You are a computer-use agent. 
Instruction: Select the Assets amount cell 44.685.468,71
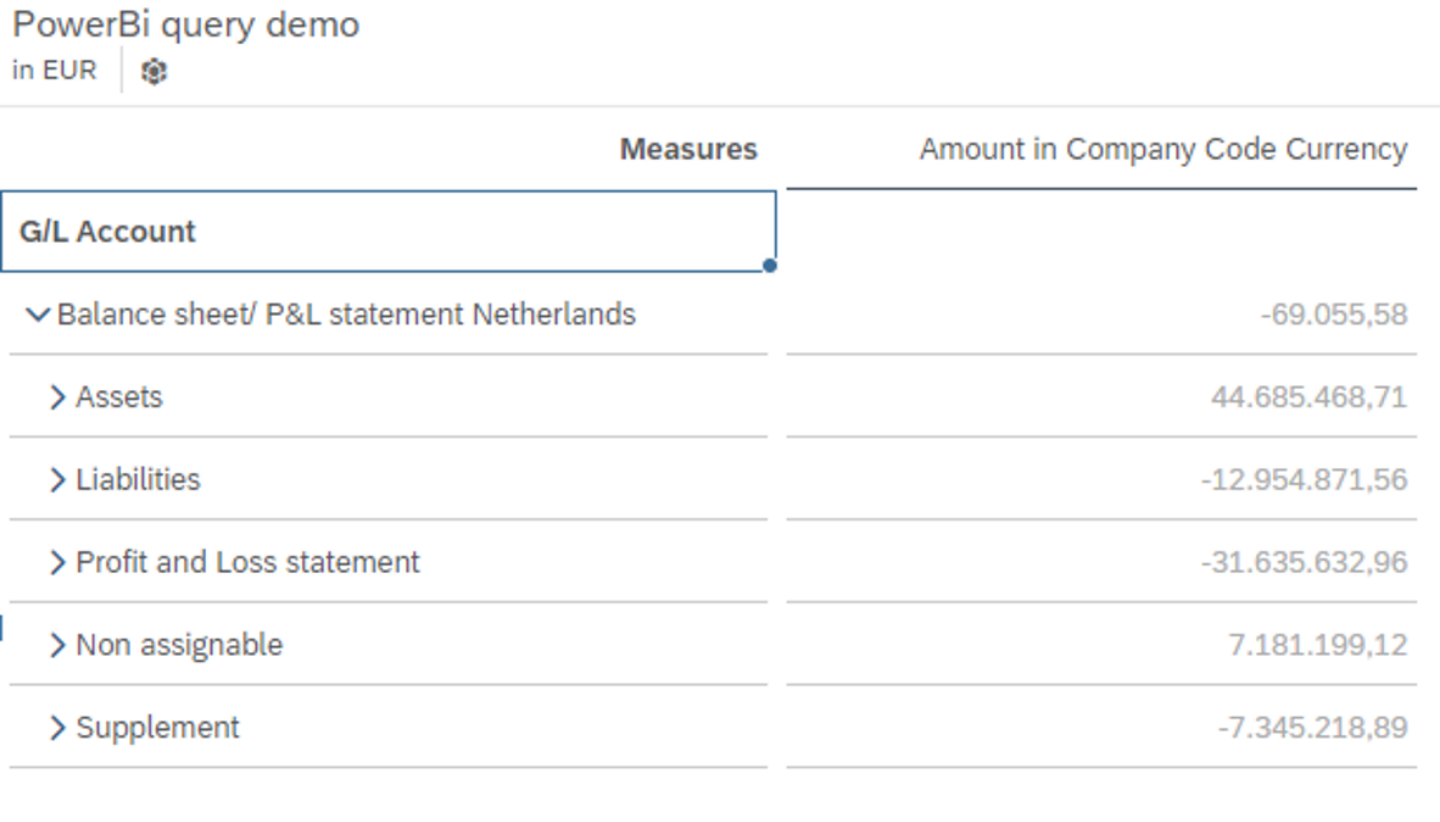pyautogui.click(x=1308, y=398)
